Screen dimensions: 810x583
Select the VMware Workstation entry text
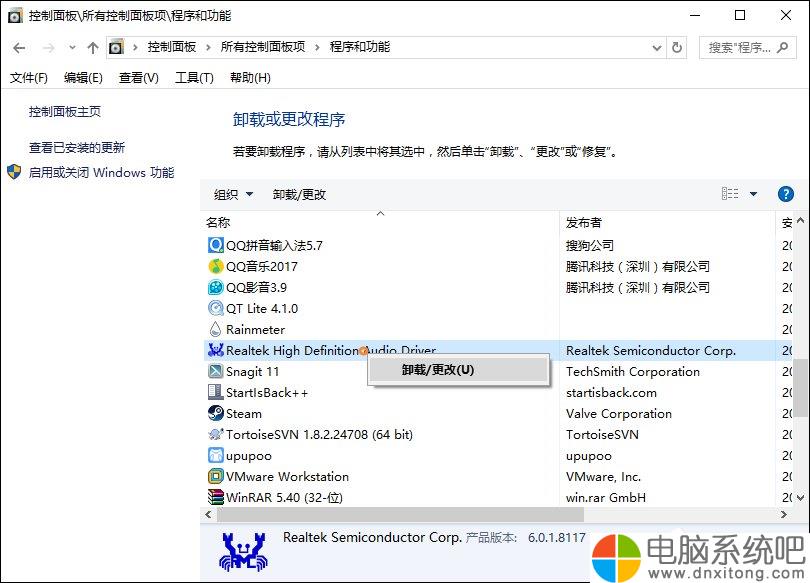pos(287,477)
